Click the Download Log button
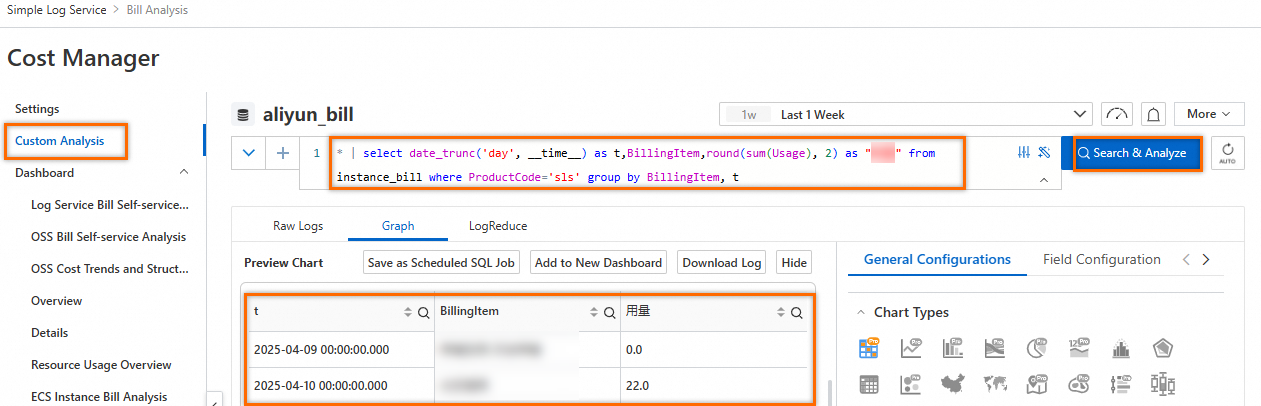 [722, 262]
